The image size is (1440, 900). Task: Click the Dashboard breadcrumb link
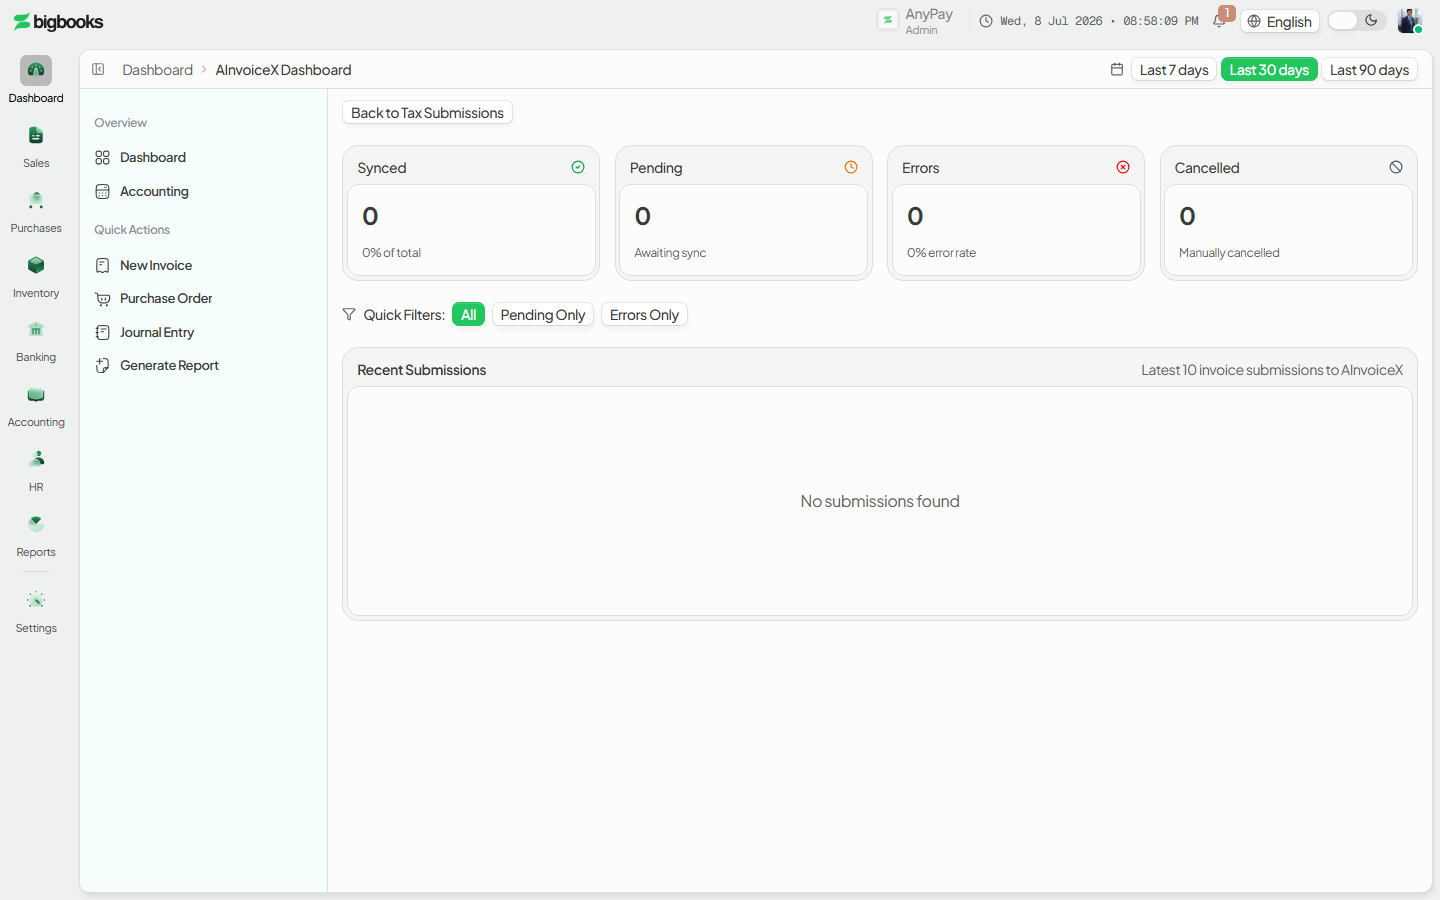[157, 69]
